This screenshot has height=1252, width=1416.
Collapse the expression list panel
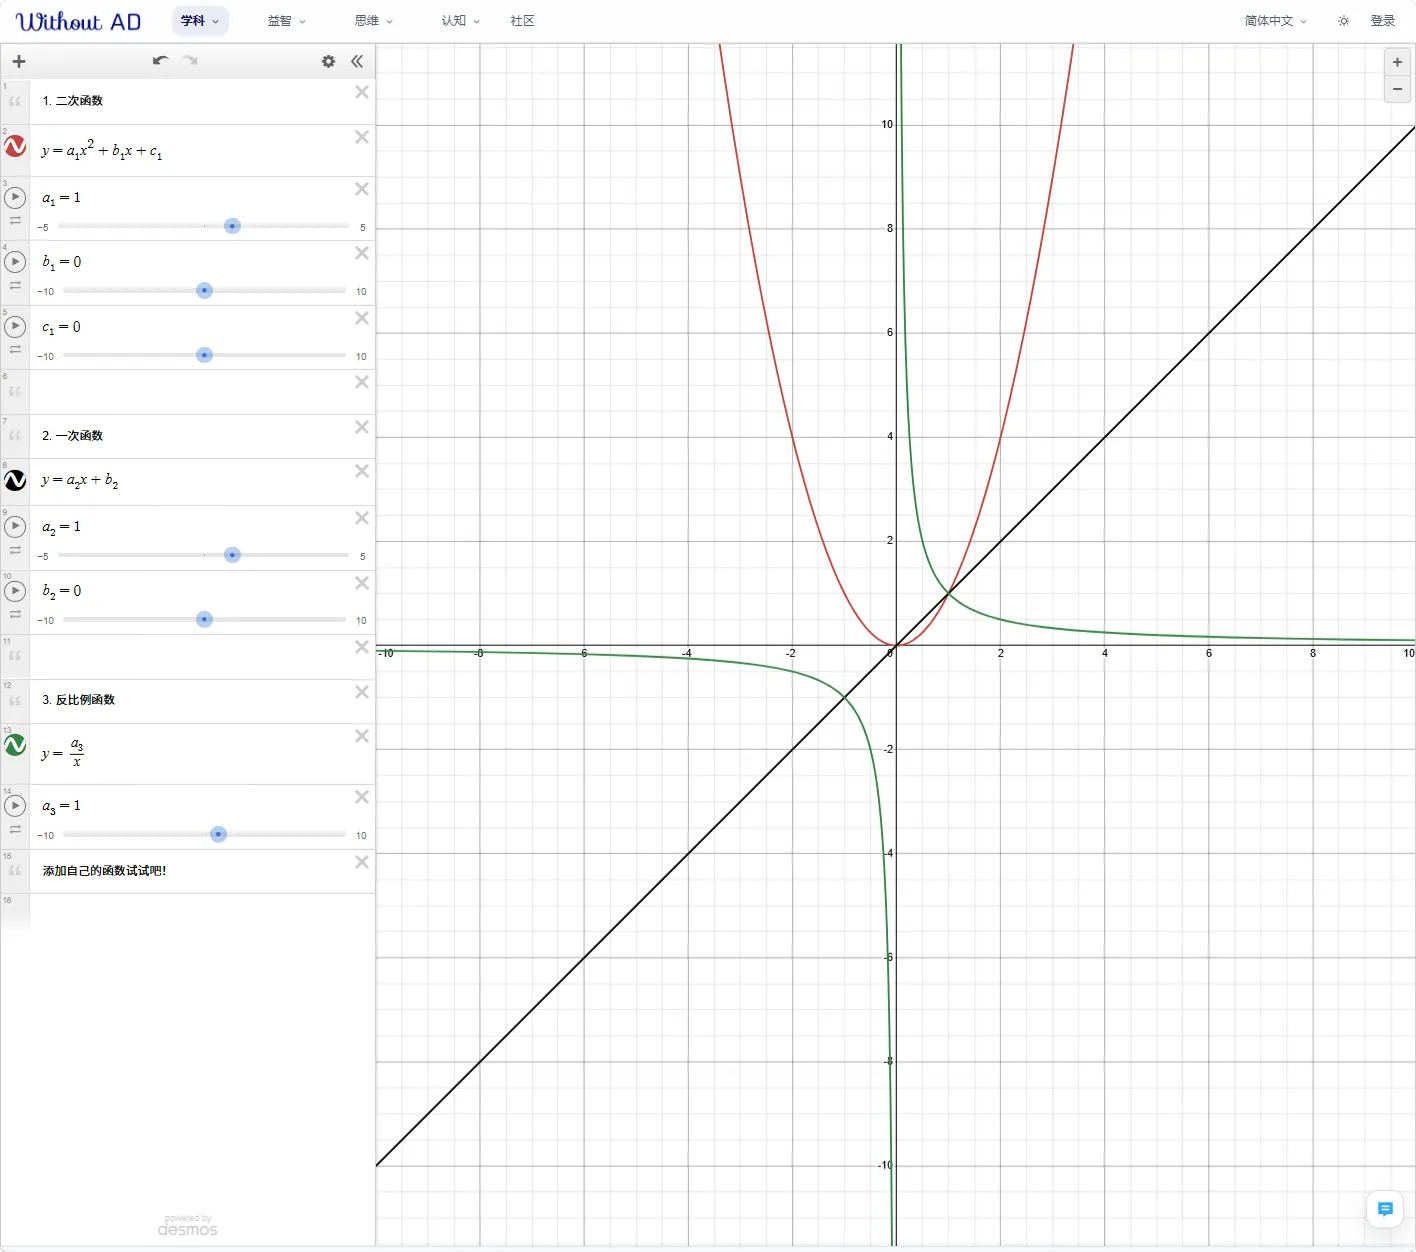[x=357, y=62]
